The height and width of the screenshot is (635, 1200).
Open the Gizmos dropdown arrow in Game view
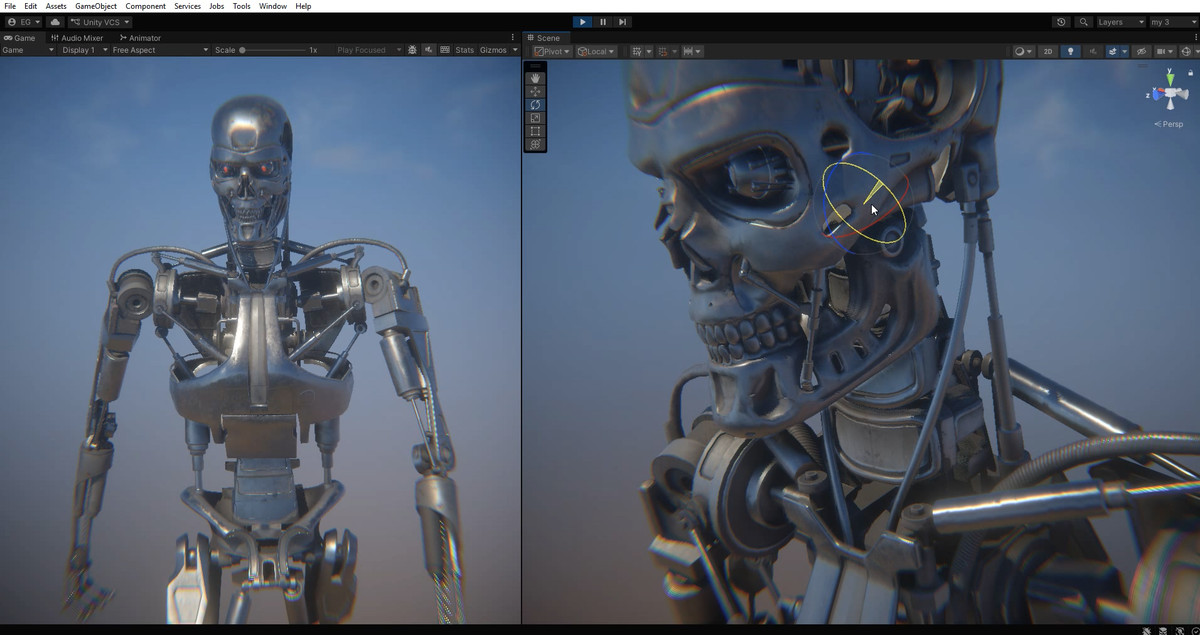tap(515, 50)
